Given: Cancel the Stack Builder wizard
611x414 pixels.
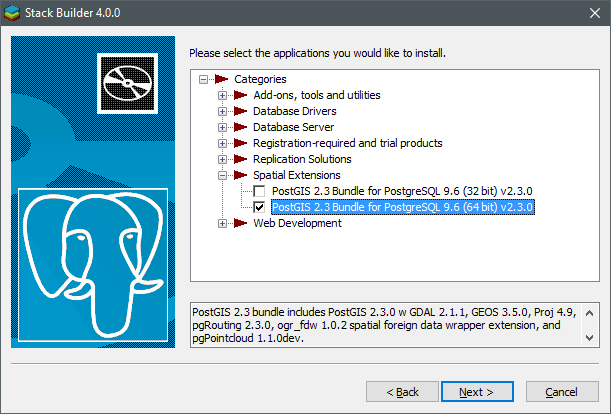Looking at the screenshot, I should (x=562, y=391).
